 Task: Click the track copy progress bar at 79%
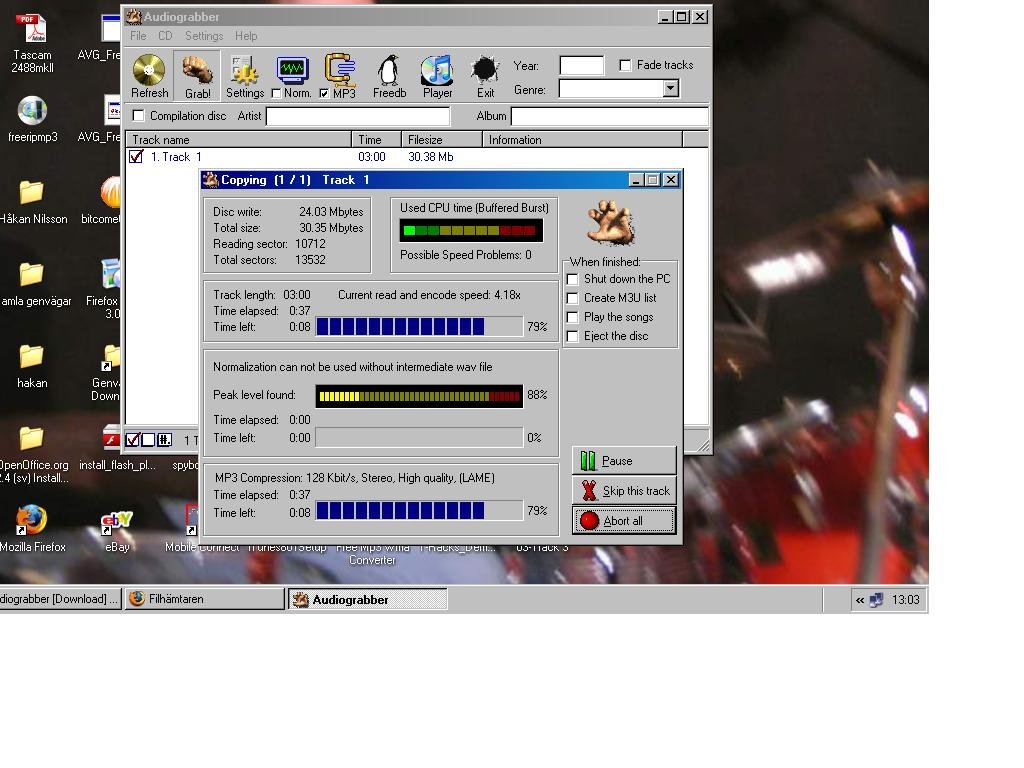coord(419,327)
